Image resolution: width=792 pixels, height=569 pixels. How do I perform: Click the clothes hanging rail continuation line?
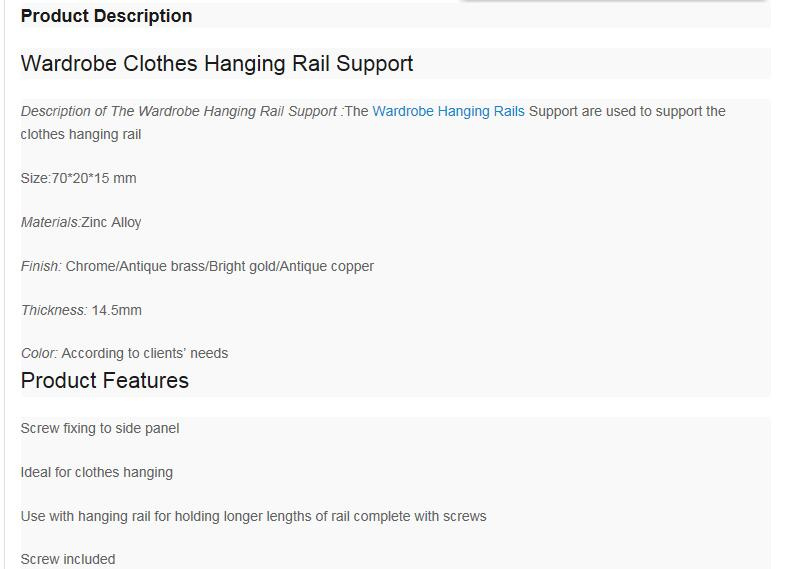click(x=81, y=134)
